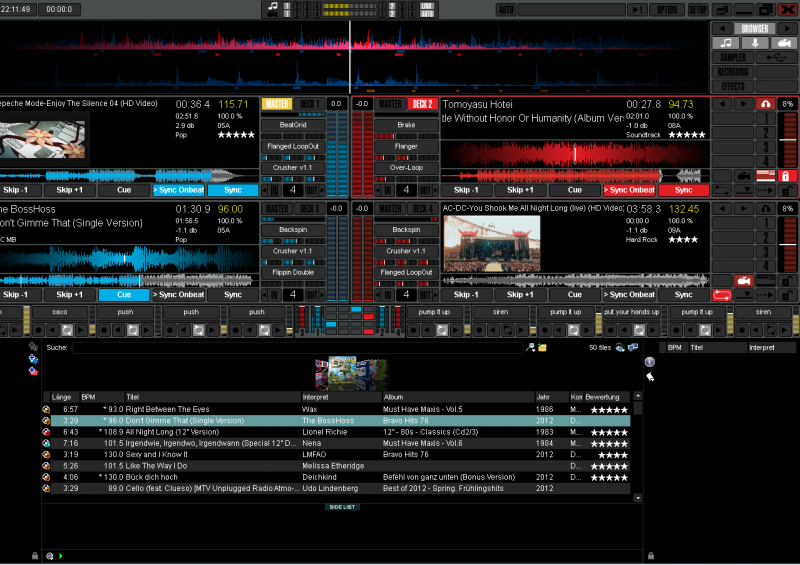Open the BeatGrid effect selector on Deck 1

pos(292,125)
